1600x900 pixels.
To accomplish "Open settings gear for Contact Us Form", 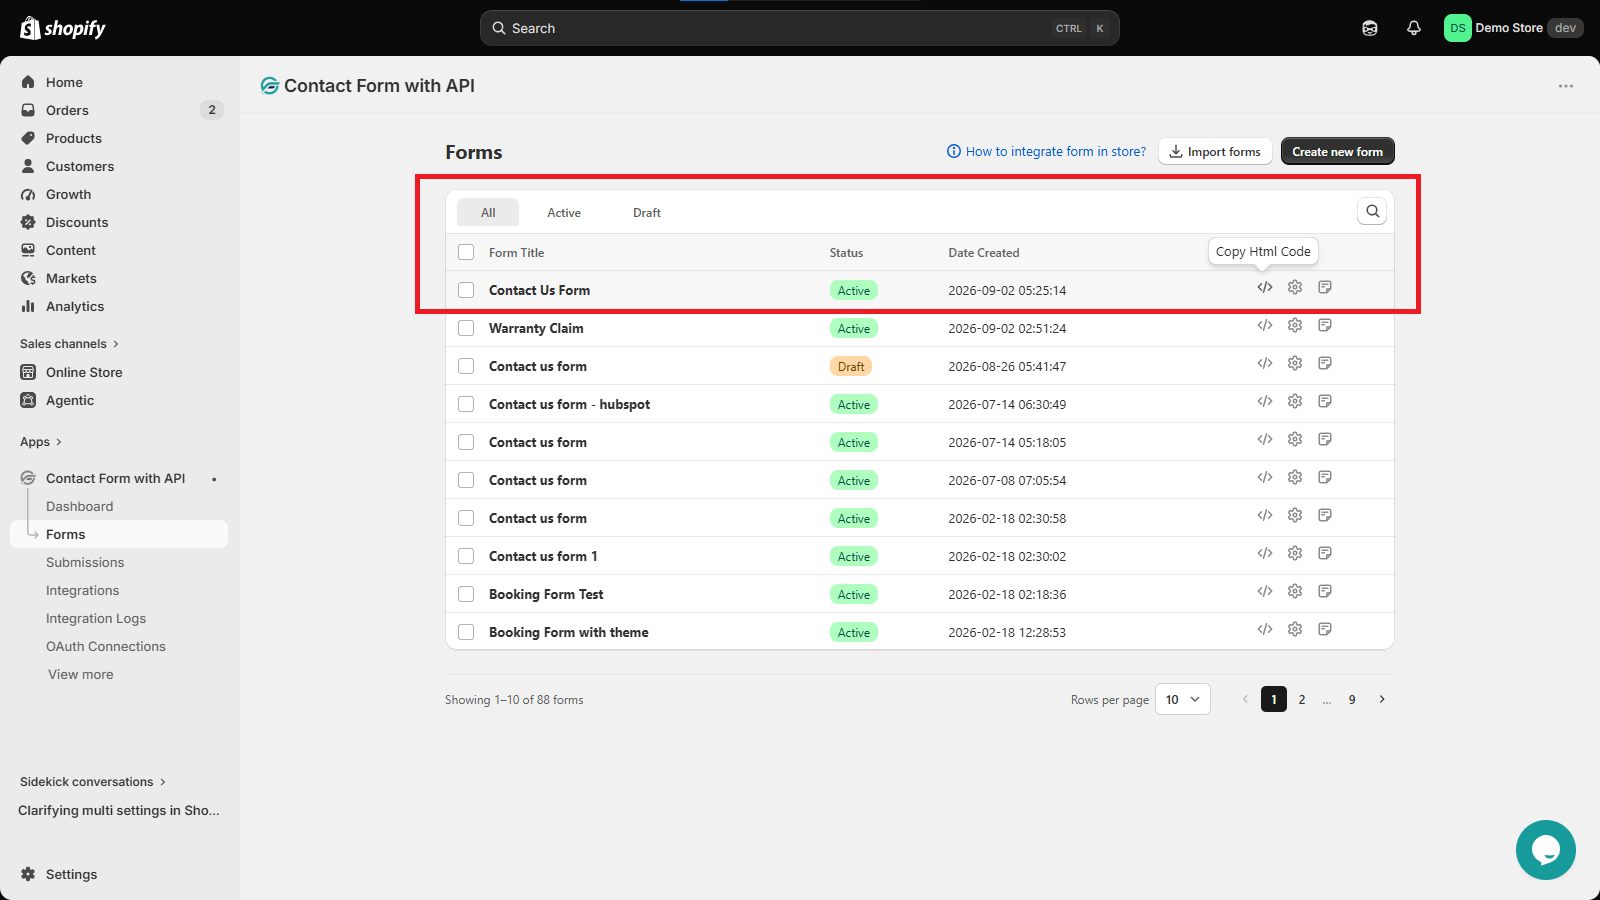I will 1295,287.
